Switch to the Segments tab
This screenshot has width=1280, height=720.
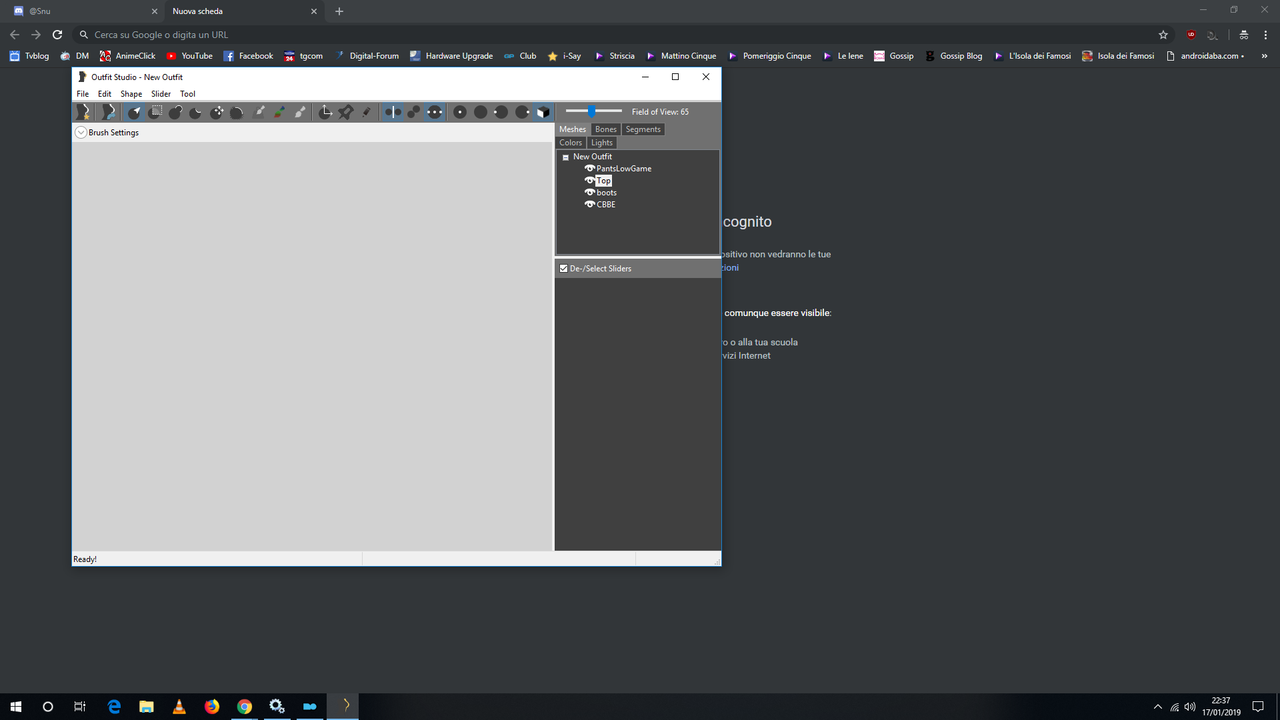(643, 129)
